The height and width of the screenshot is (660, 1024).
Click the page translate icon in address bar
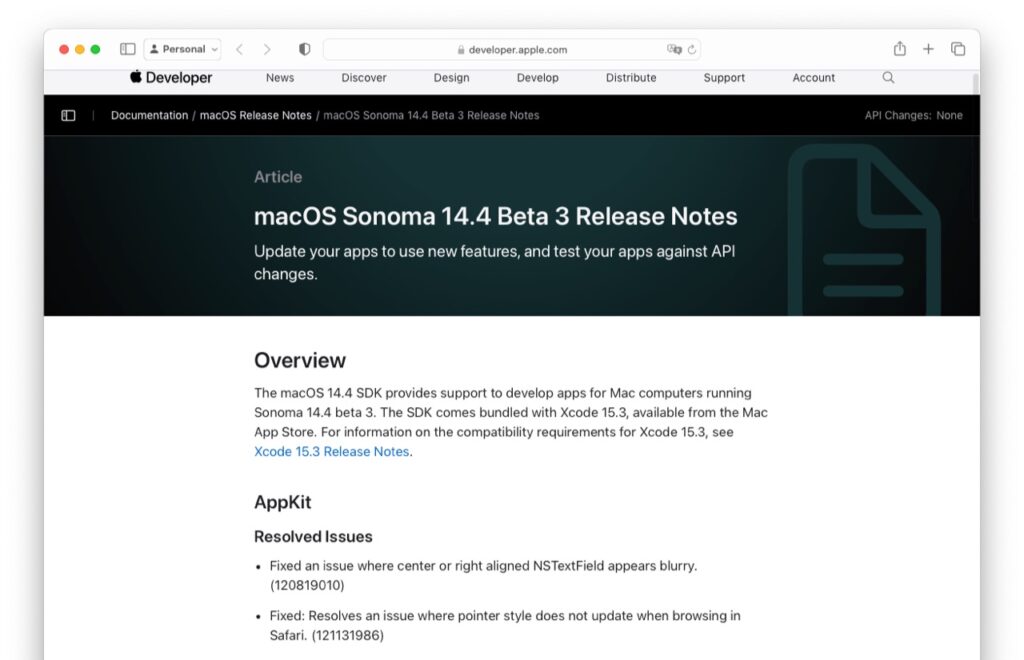coord(672,49)
